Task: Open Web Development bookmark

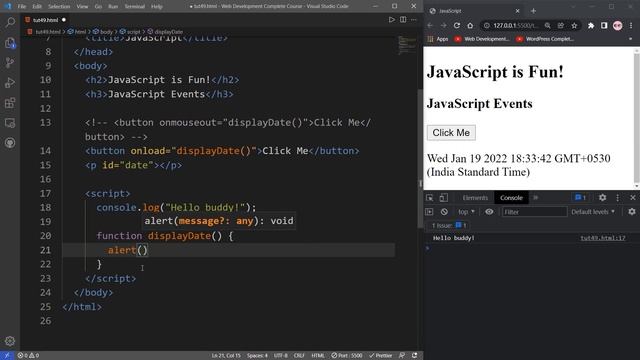Action: 482,39
